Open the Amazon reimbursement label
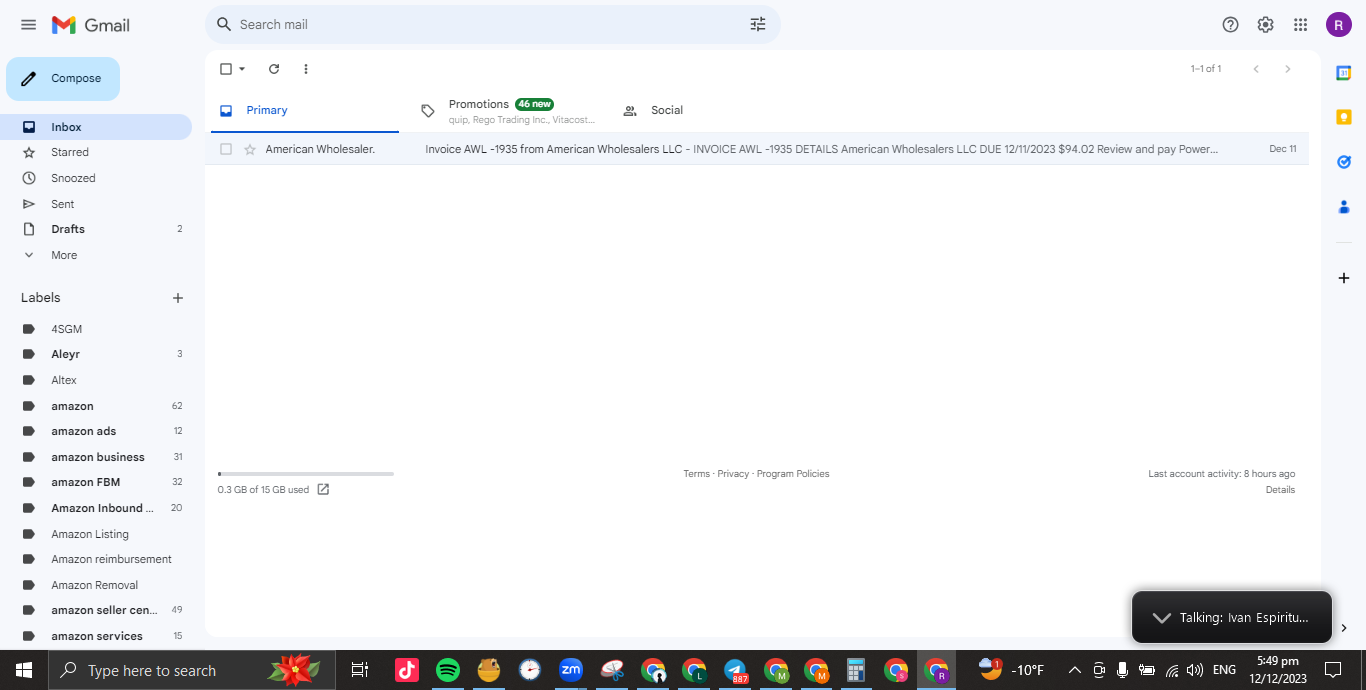This screenshot has height=690, width=1366. point(96,559)
